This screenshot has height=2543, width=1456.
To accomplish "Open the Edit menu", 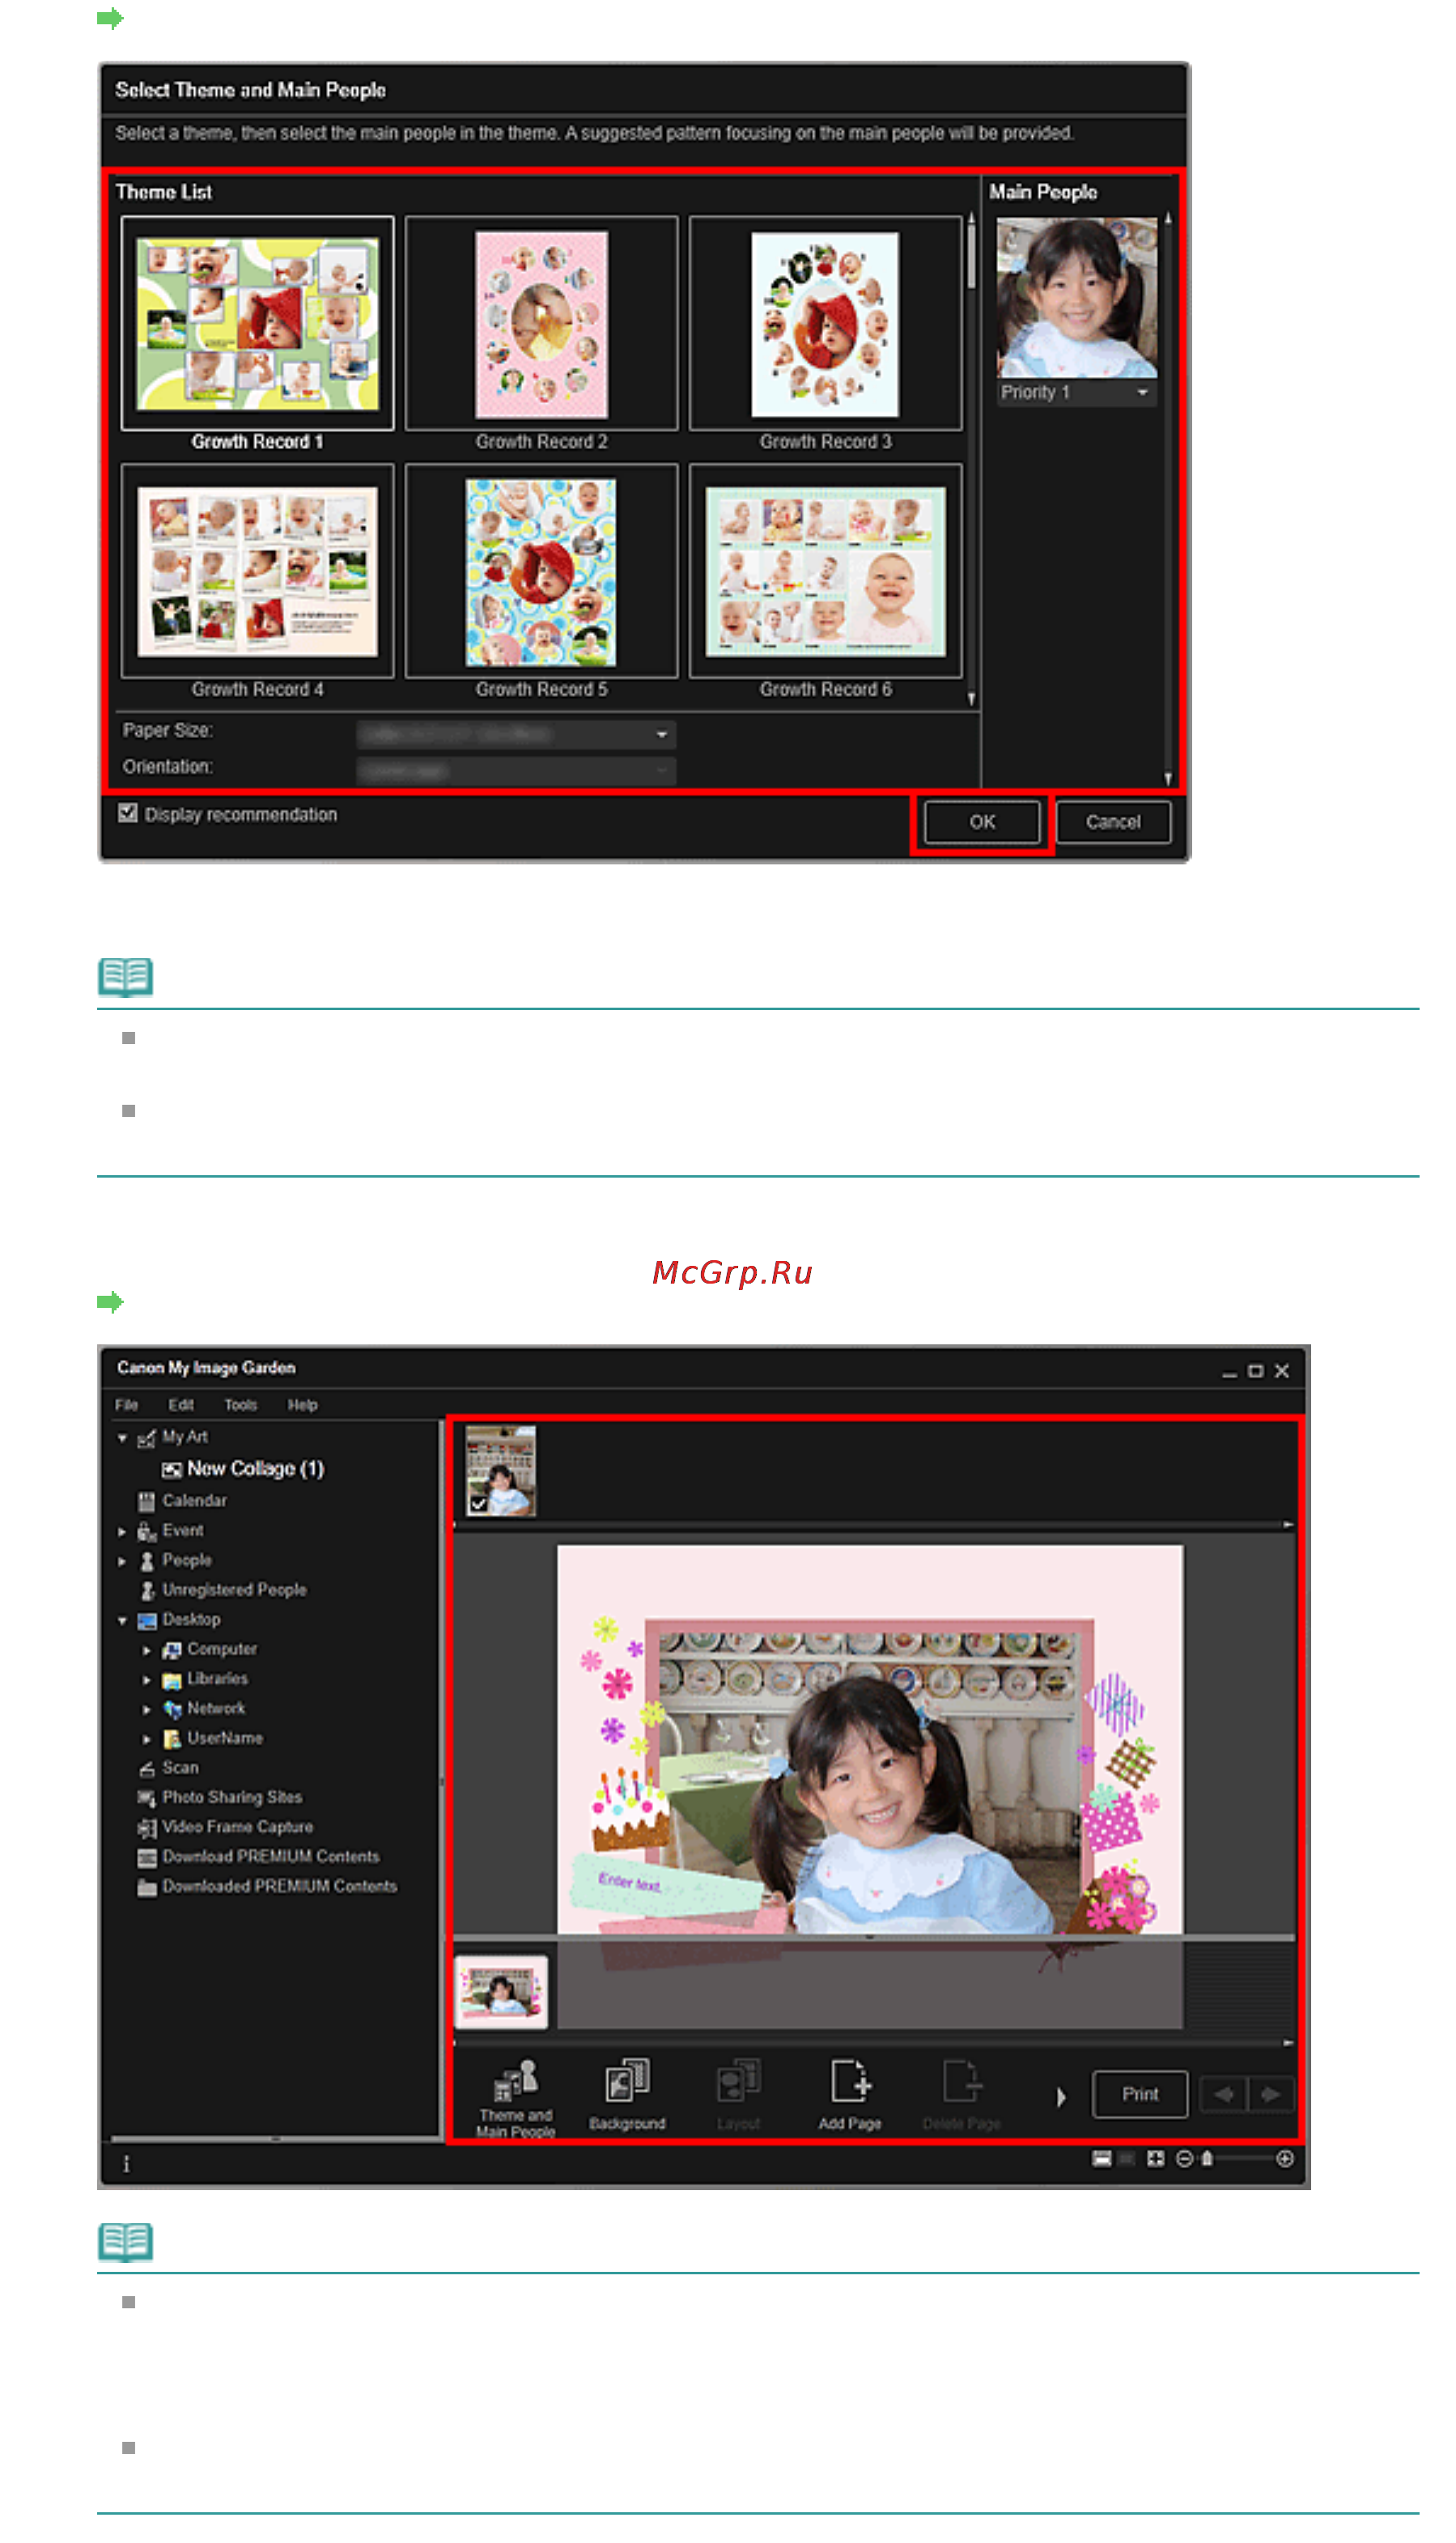I will click(181, 1405).
